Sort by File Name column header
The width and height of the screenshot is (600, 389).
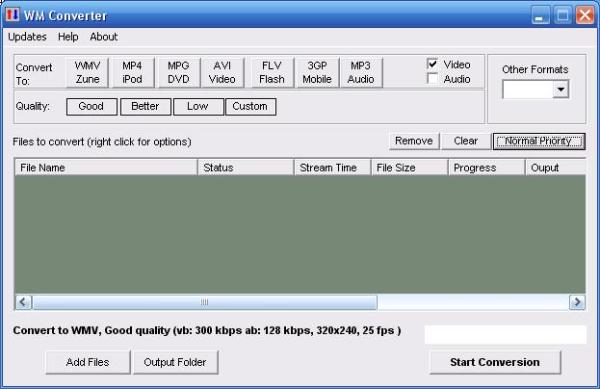point(106,168)
